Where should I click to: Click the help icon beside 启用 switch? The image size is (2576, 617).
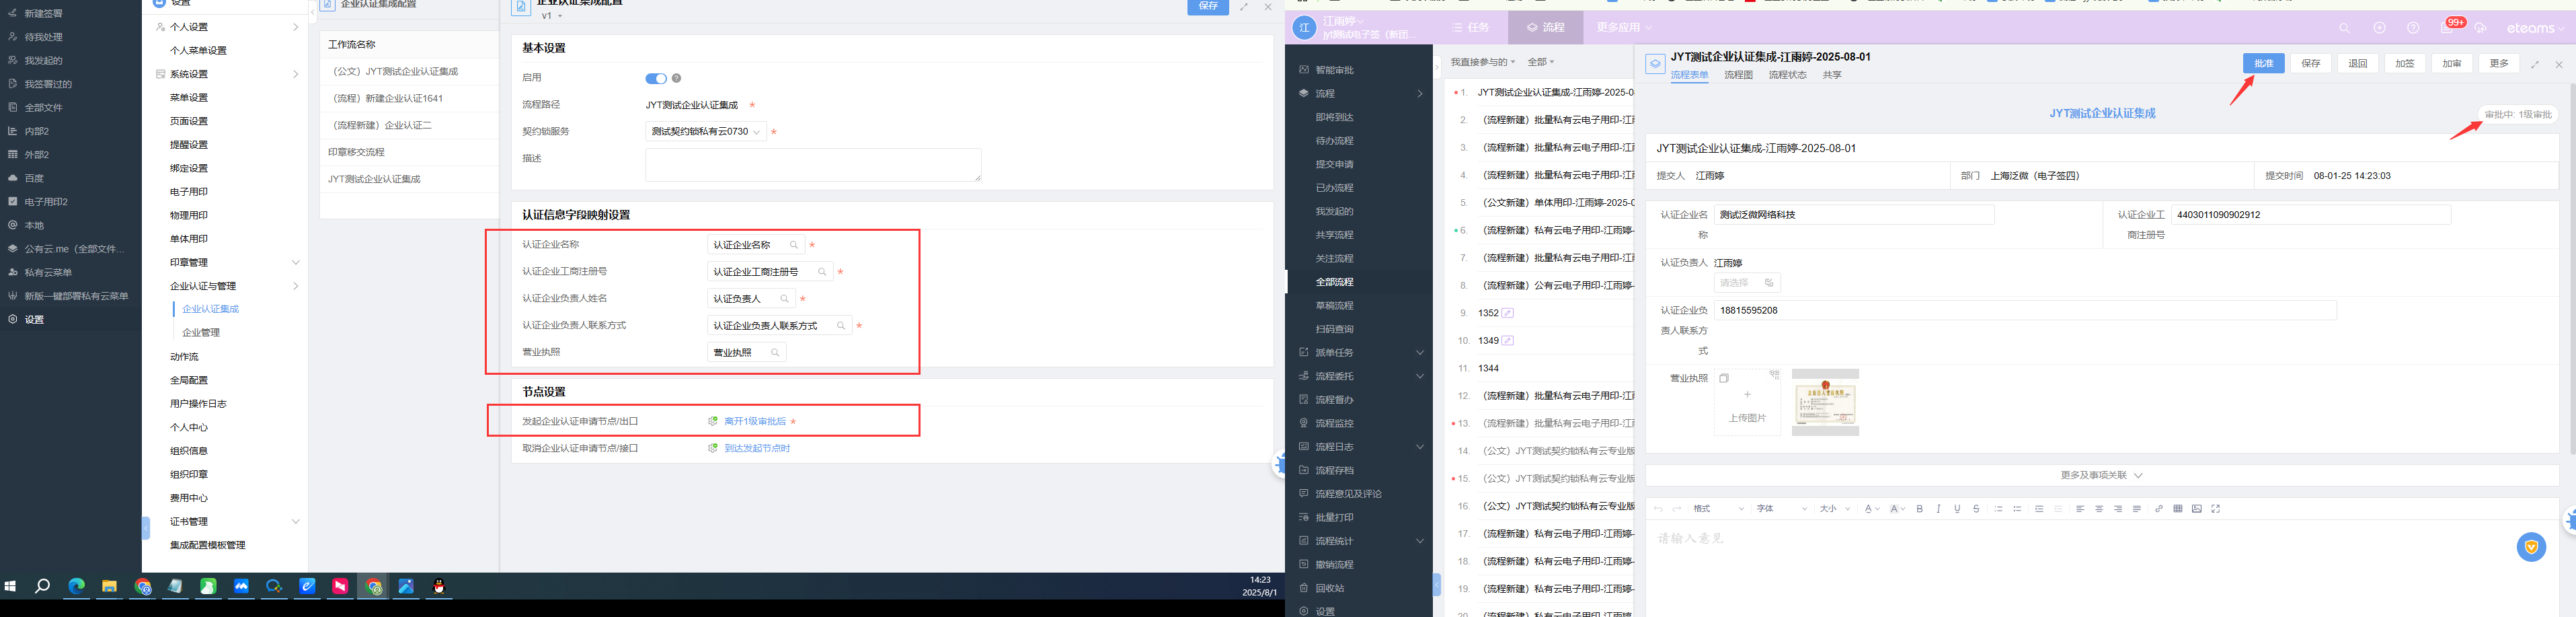click(677, 78)
